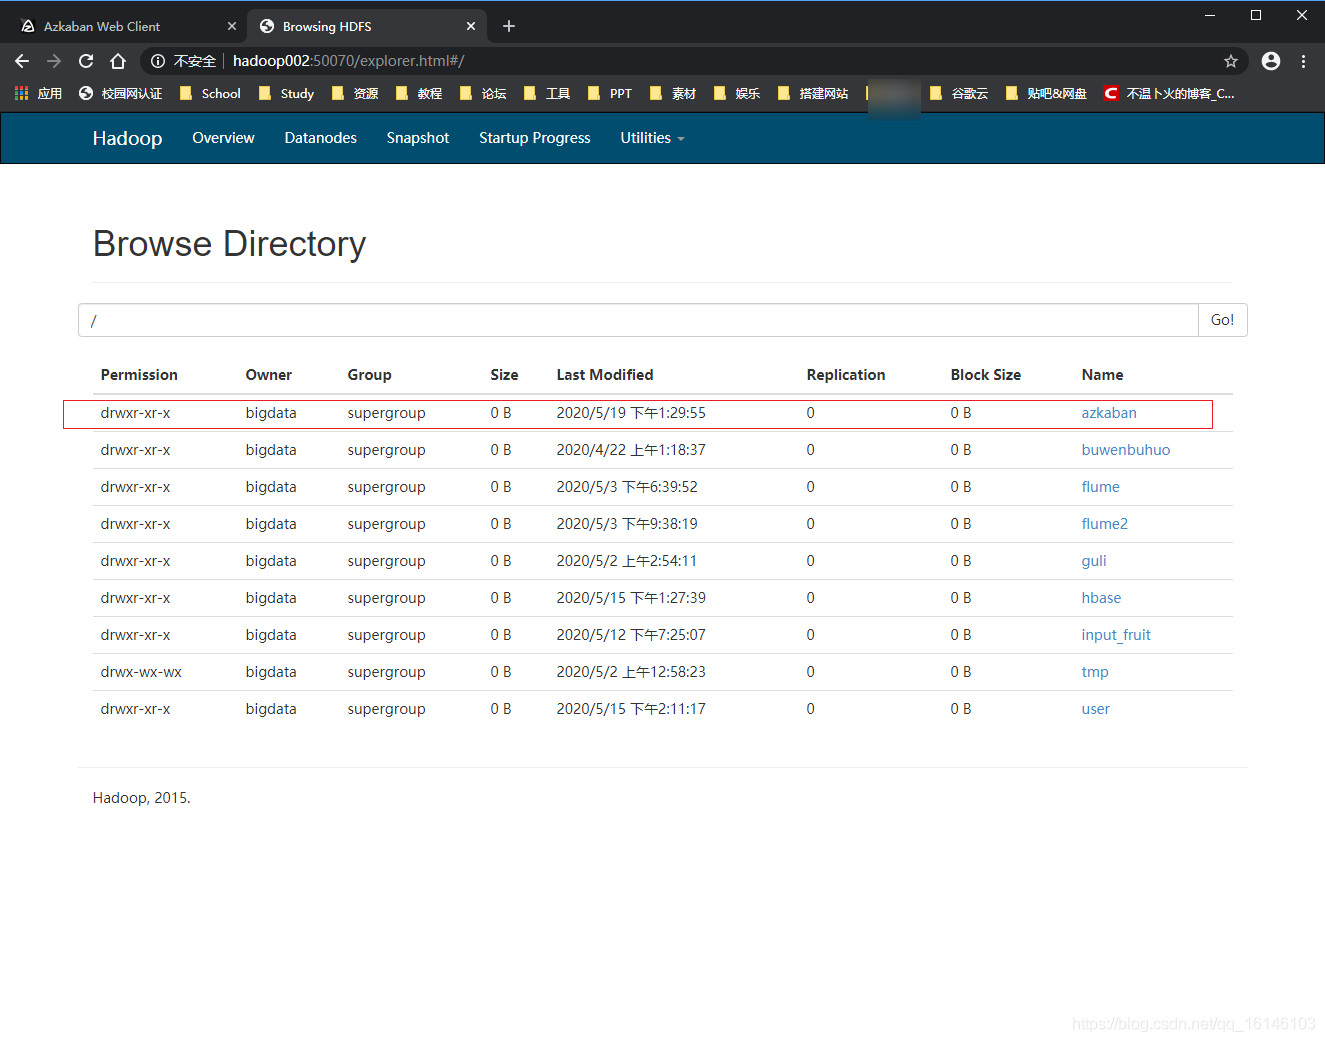Switch to Browsing HDFS tab
1325x1042 pixels.
point(367,26)
